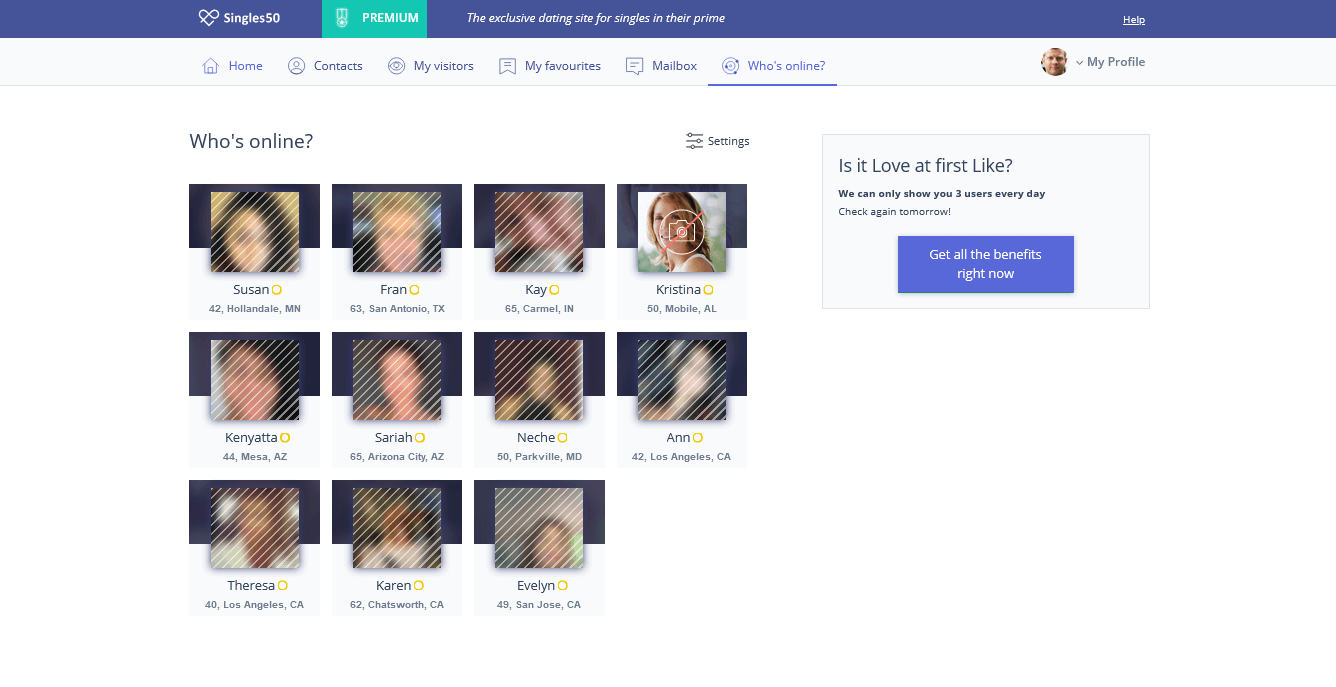1336x687 pixels.
Task: Open Evelyn's blurred profile photo
Action: (539, 528)
